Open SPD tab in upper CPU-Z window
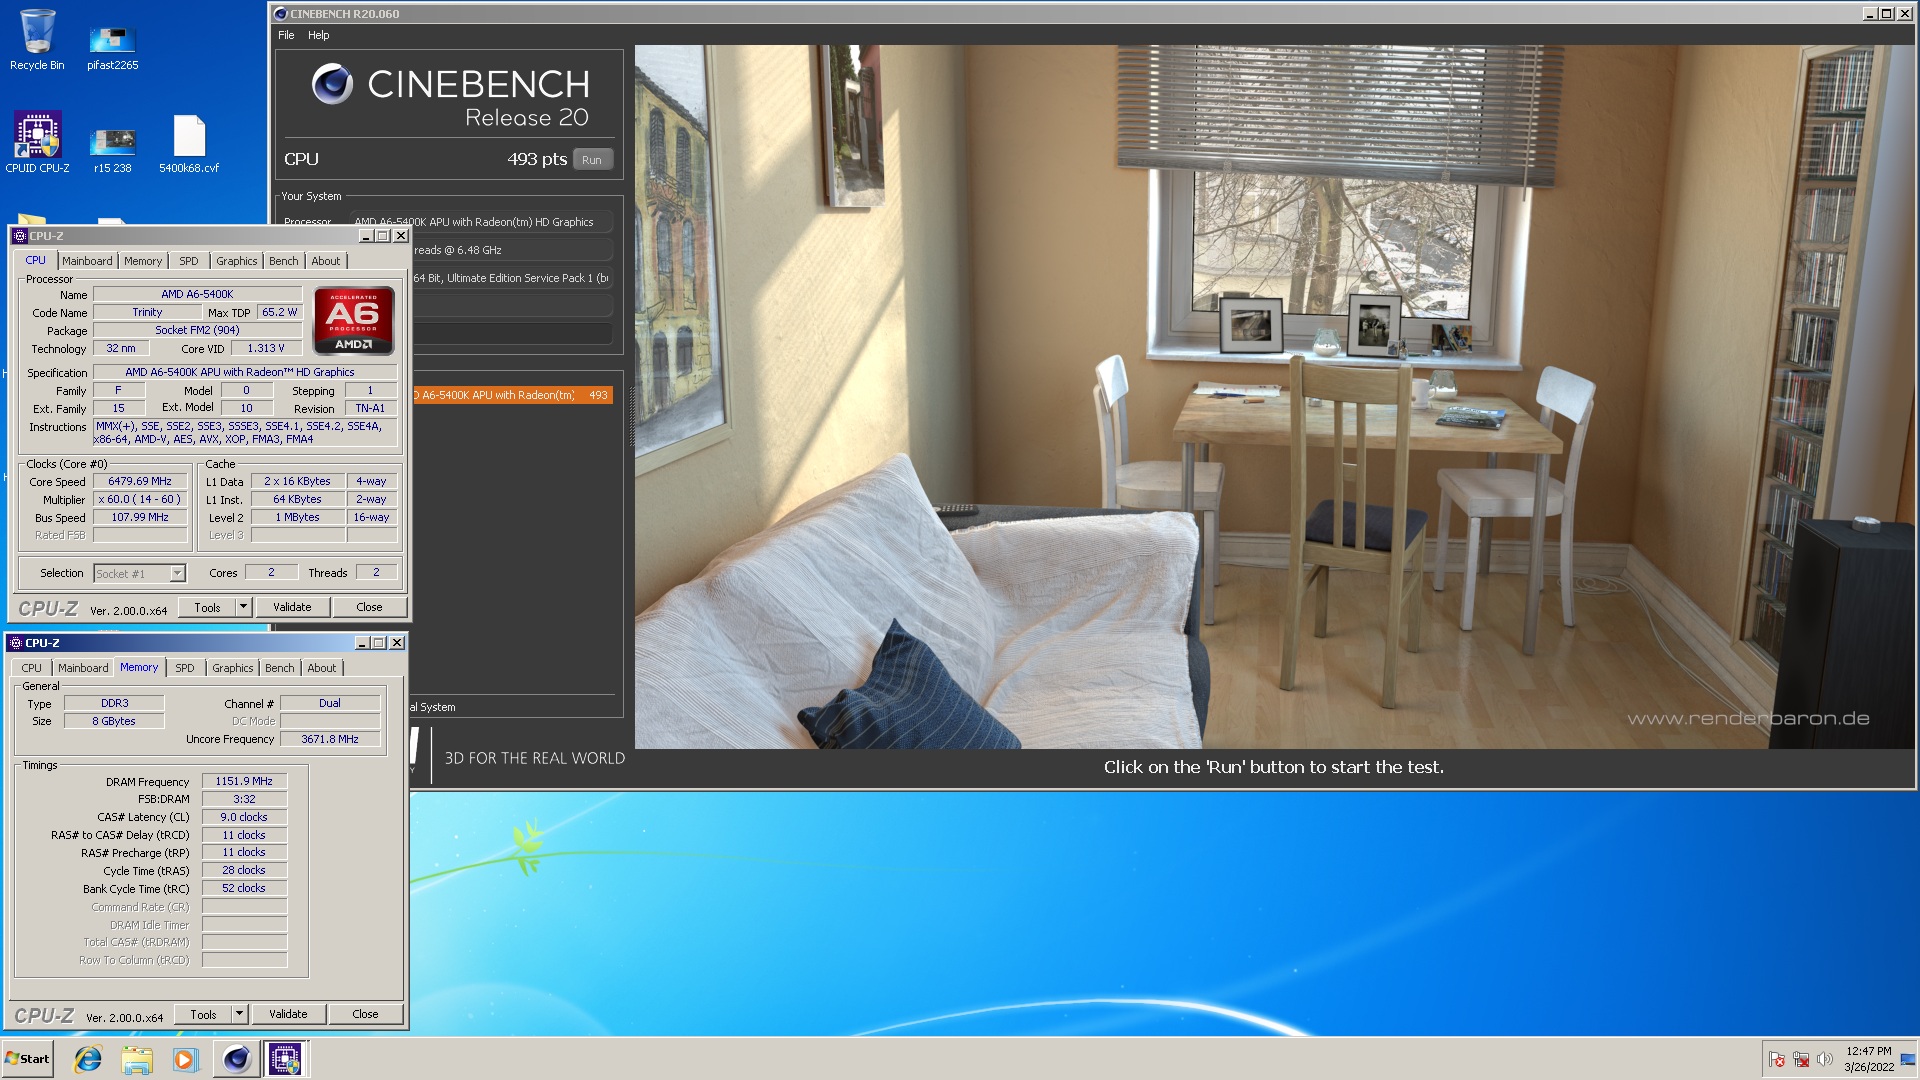Screen dimensions: 1920x1080 188,261
